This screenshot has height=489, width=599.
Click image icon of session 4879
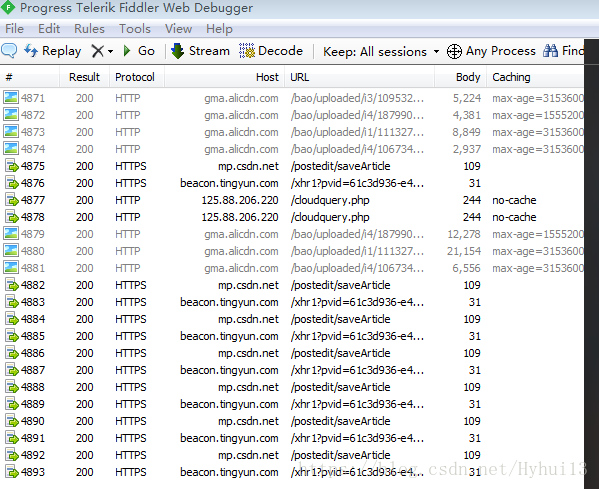point(11,233)
